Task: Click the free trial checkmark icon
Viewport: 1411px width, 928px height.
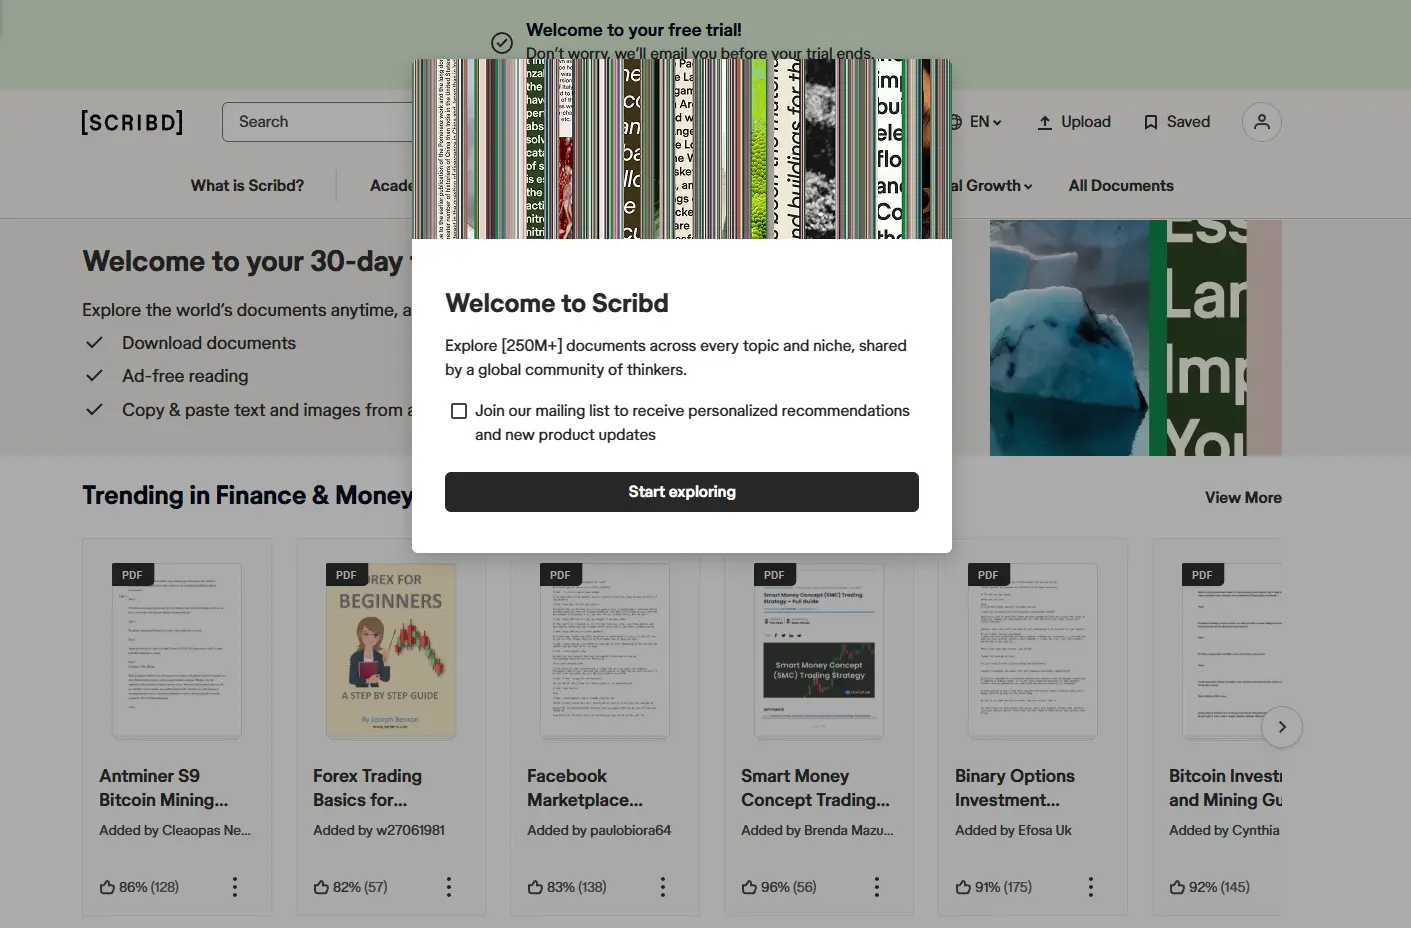Action: click(x=502, y=42)
